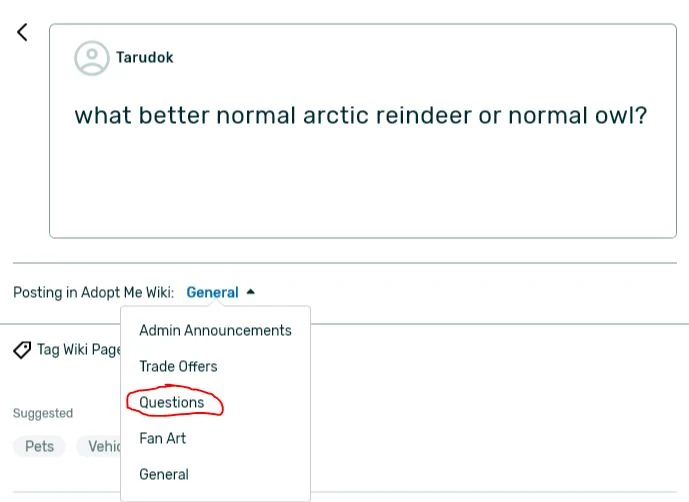Viewport: 689px width, 502px height.
Task: Toggle the Pets suggested tag
Action: 40,446
